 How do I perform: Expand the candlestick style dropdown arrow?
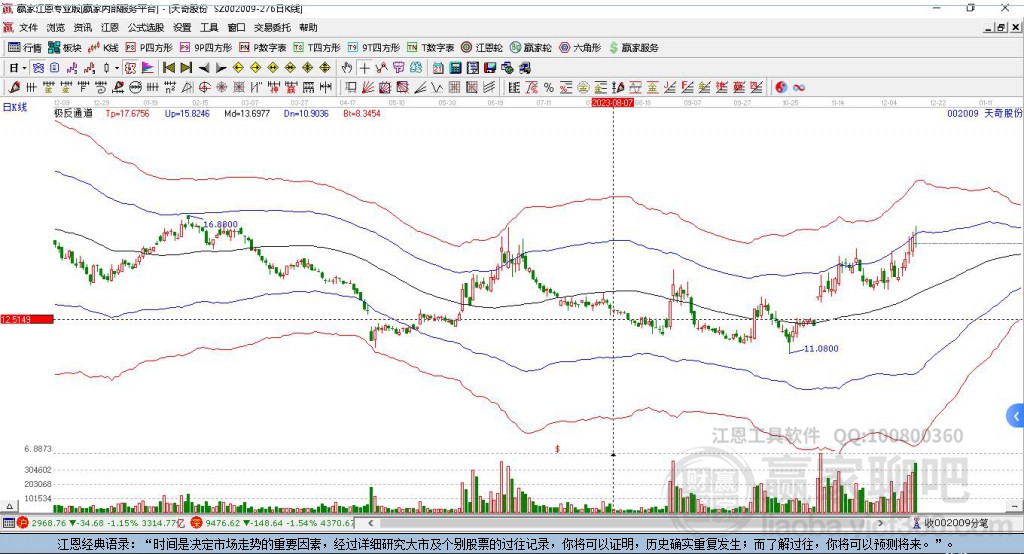(117, 68)
